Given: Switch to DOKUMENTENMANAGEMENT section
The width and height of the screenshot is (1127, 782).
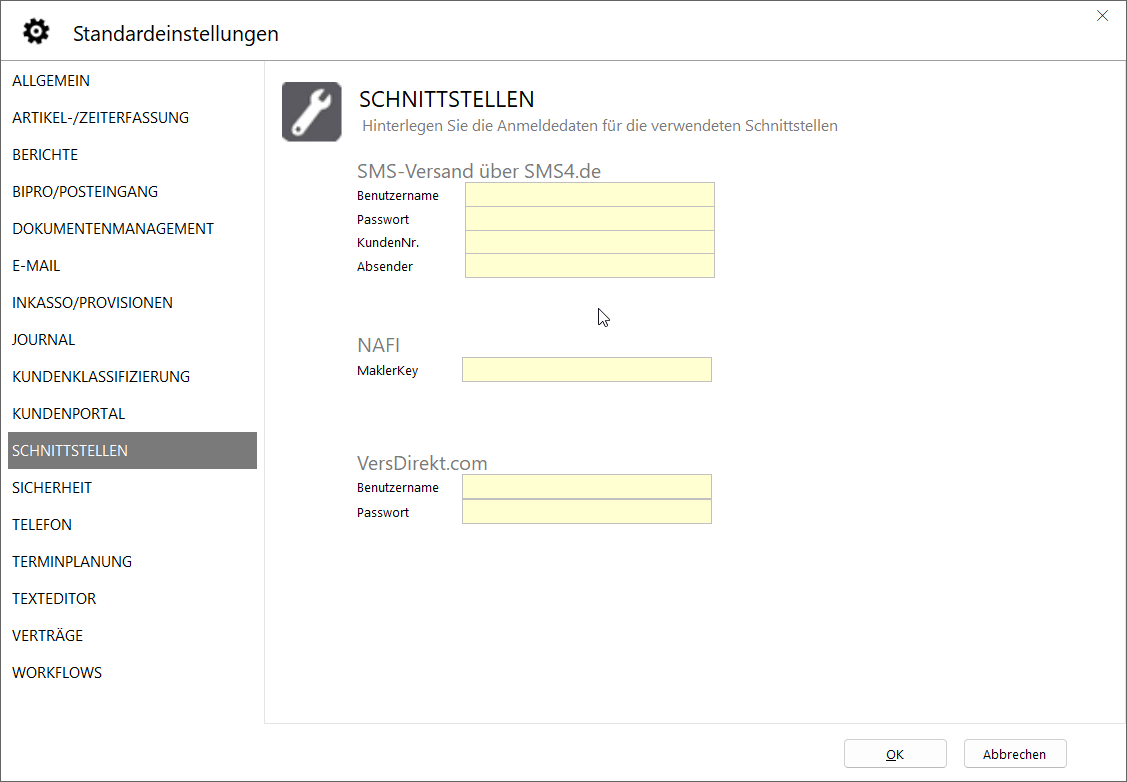Looking at the screenshot, I should (113, 229).
